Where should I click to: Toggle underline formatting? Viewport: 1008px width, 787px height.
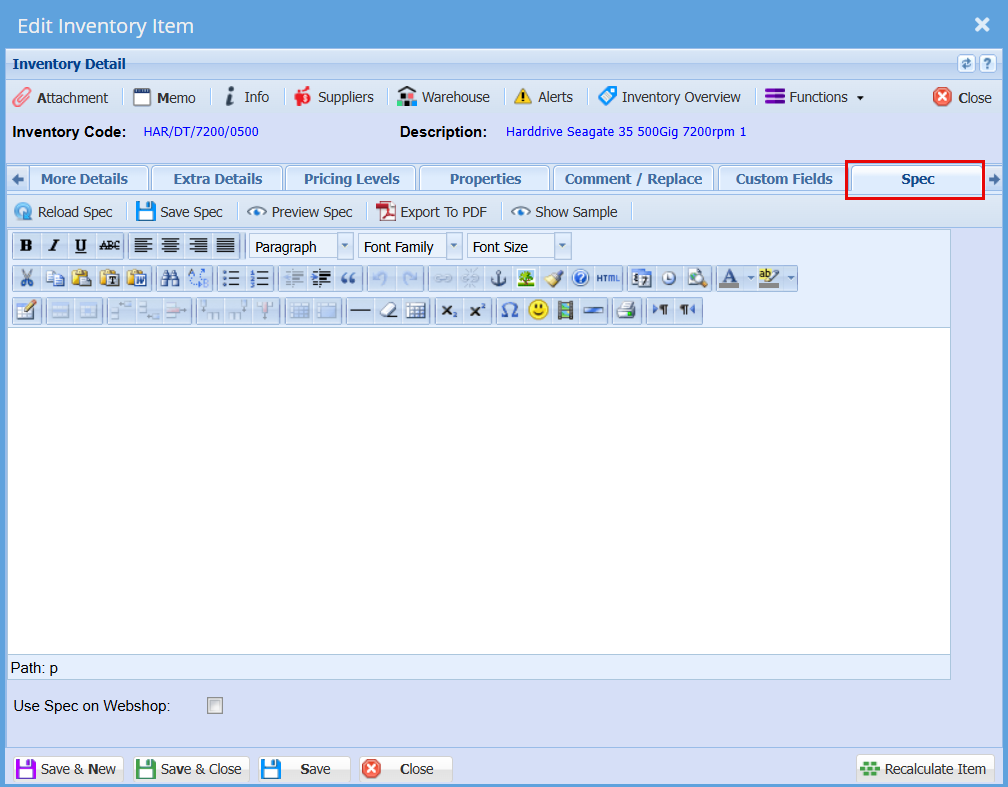81,246
